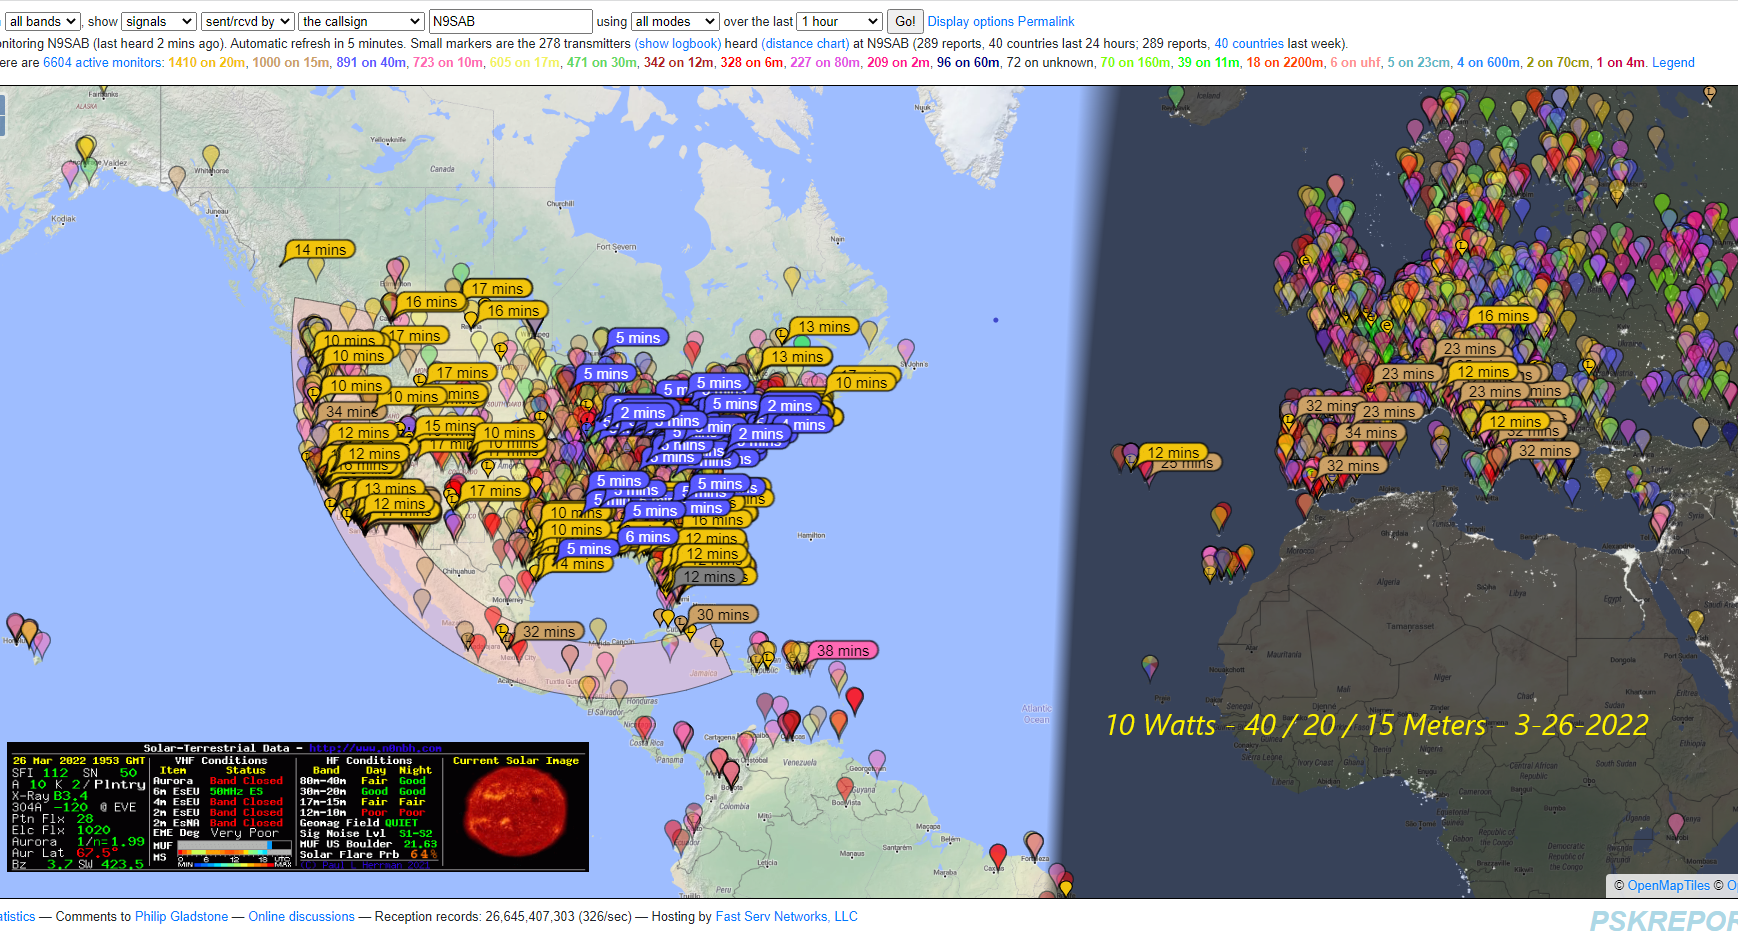Click the Go! button

coord(905,21)
